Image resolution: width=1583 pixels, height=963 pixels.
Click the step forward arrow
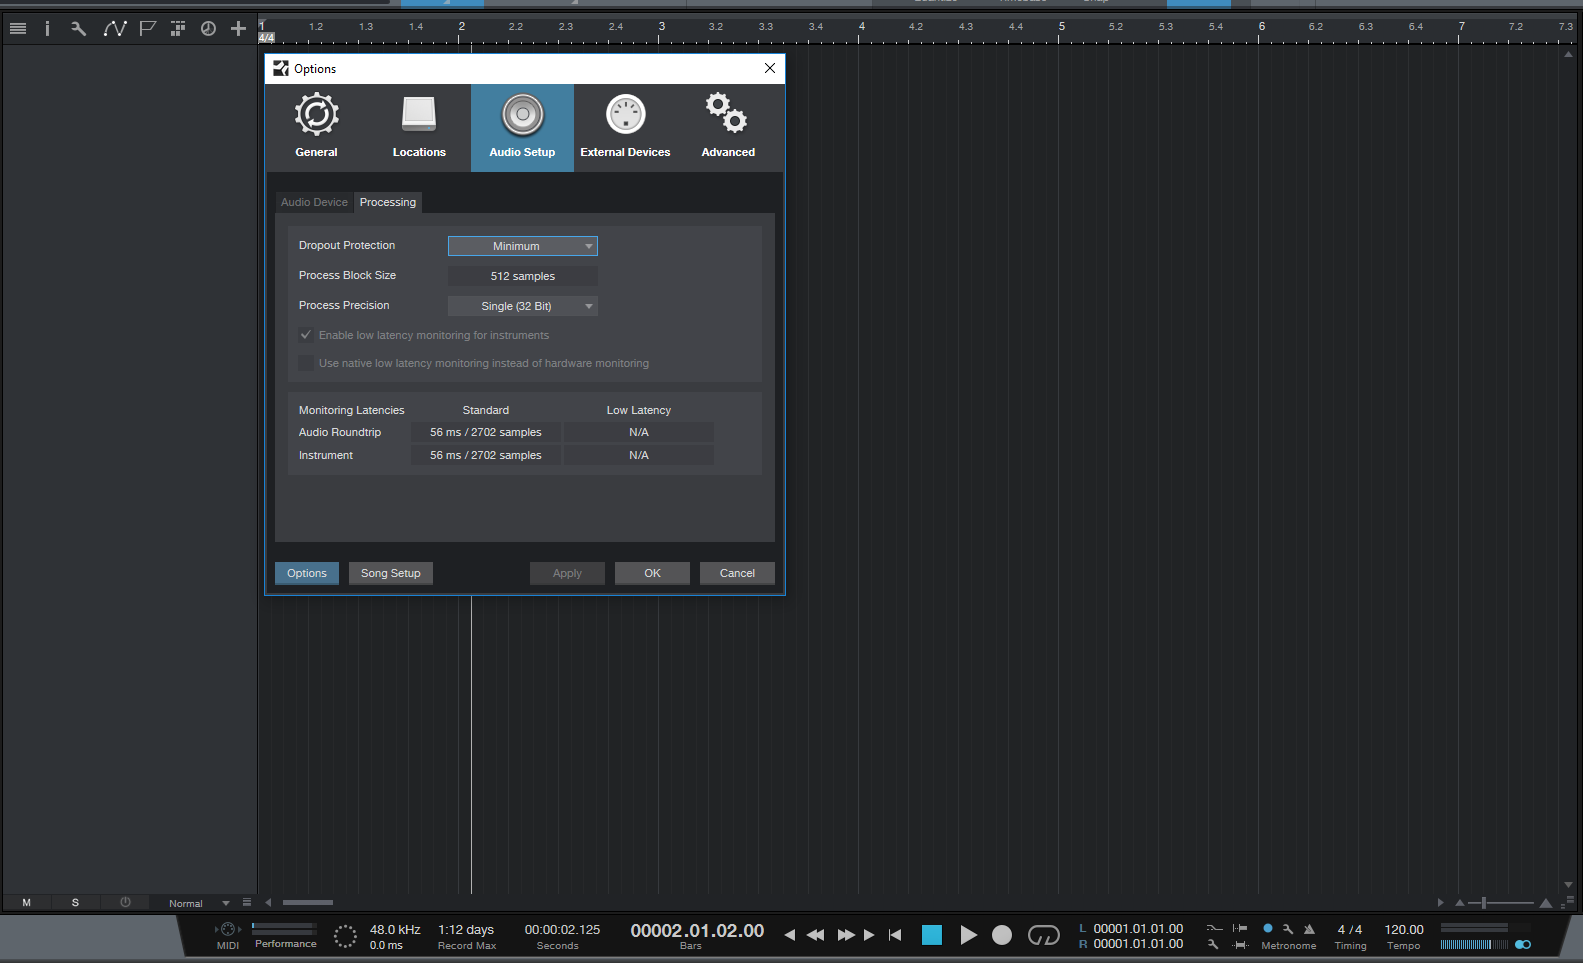coord(869,935)
